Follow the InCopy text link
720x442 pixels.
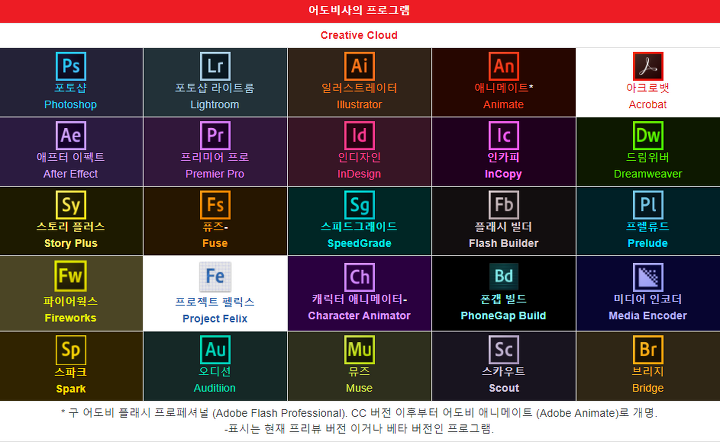[x=503, y=174]
